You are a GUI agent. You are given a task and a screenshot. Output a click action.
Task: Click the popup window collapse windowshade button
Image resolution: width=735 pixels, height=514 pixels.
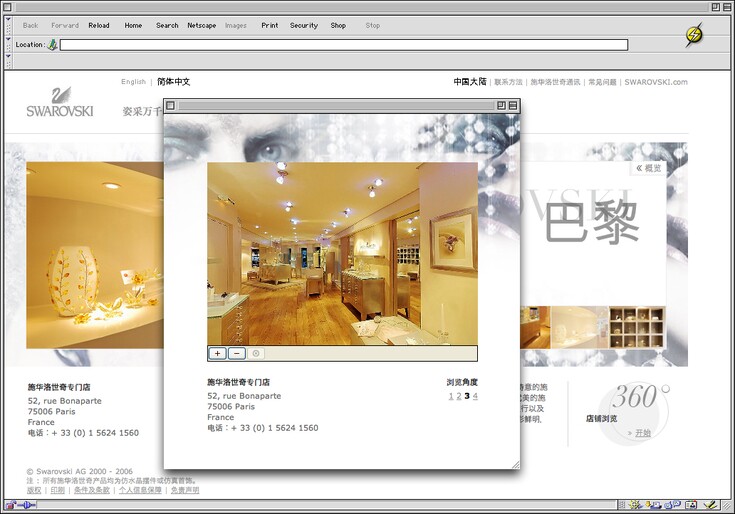513,105
